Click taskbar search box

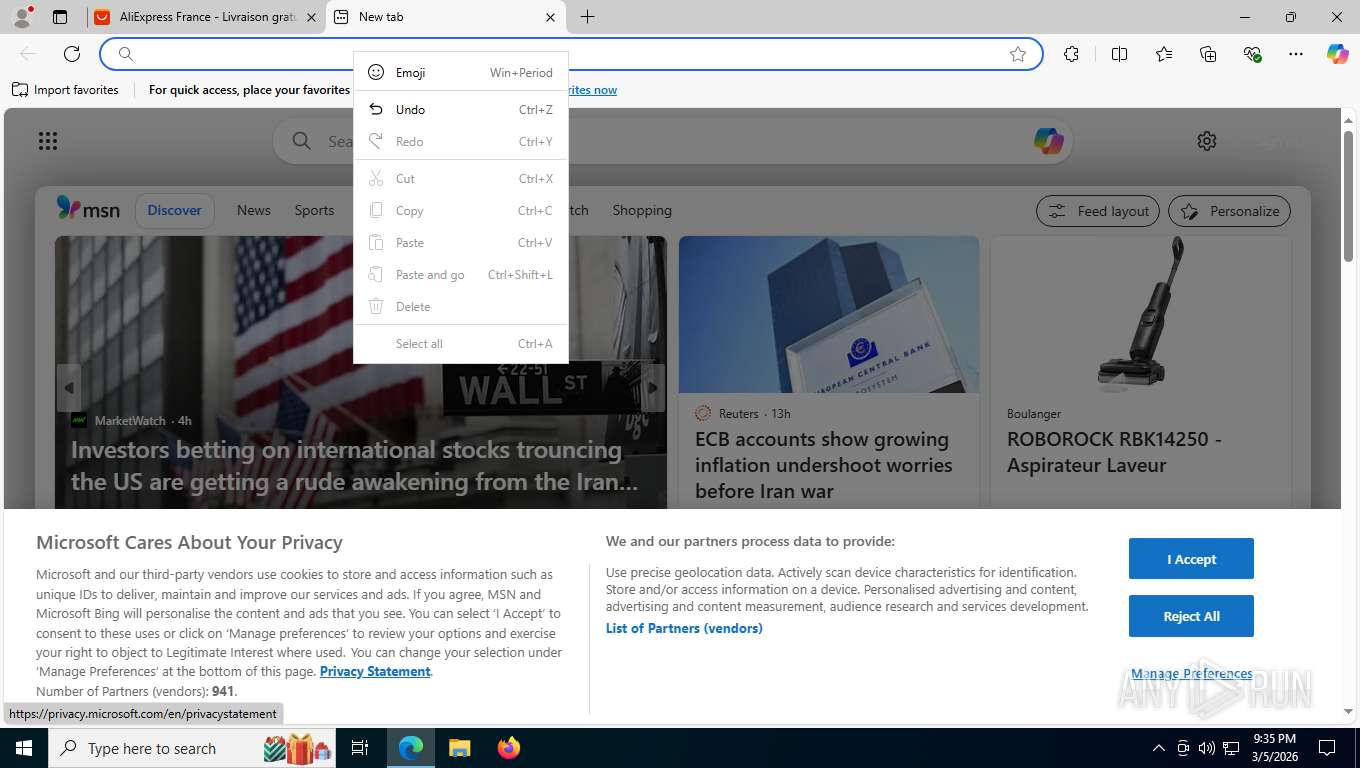(194, 748)
